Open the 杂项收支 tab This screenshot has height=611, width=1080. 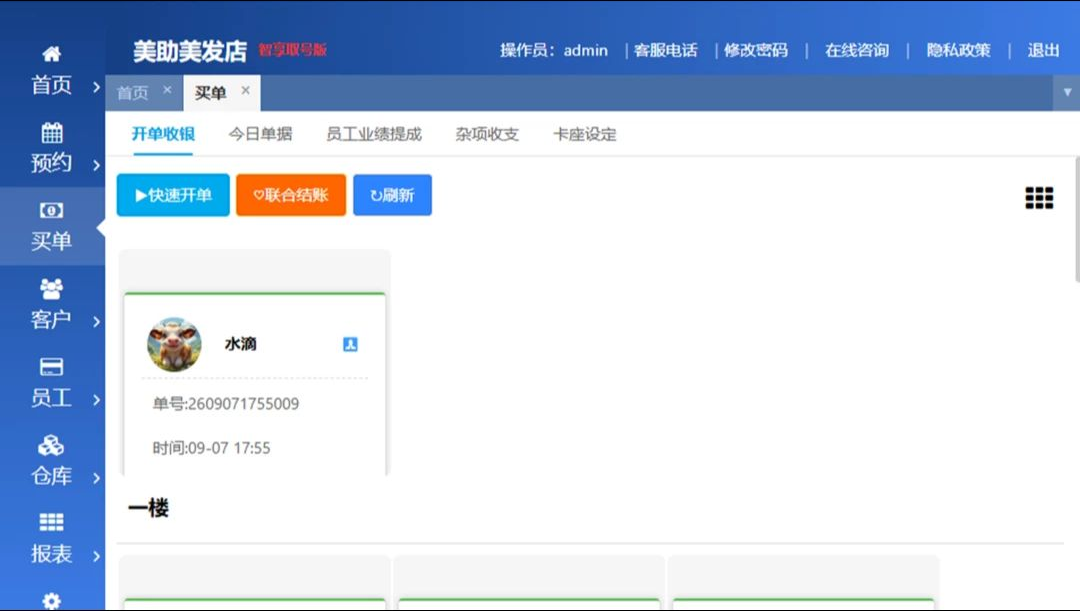pyautogui.click(x=487, y=134)
